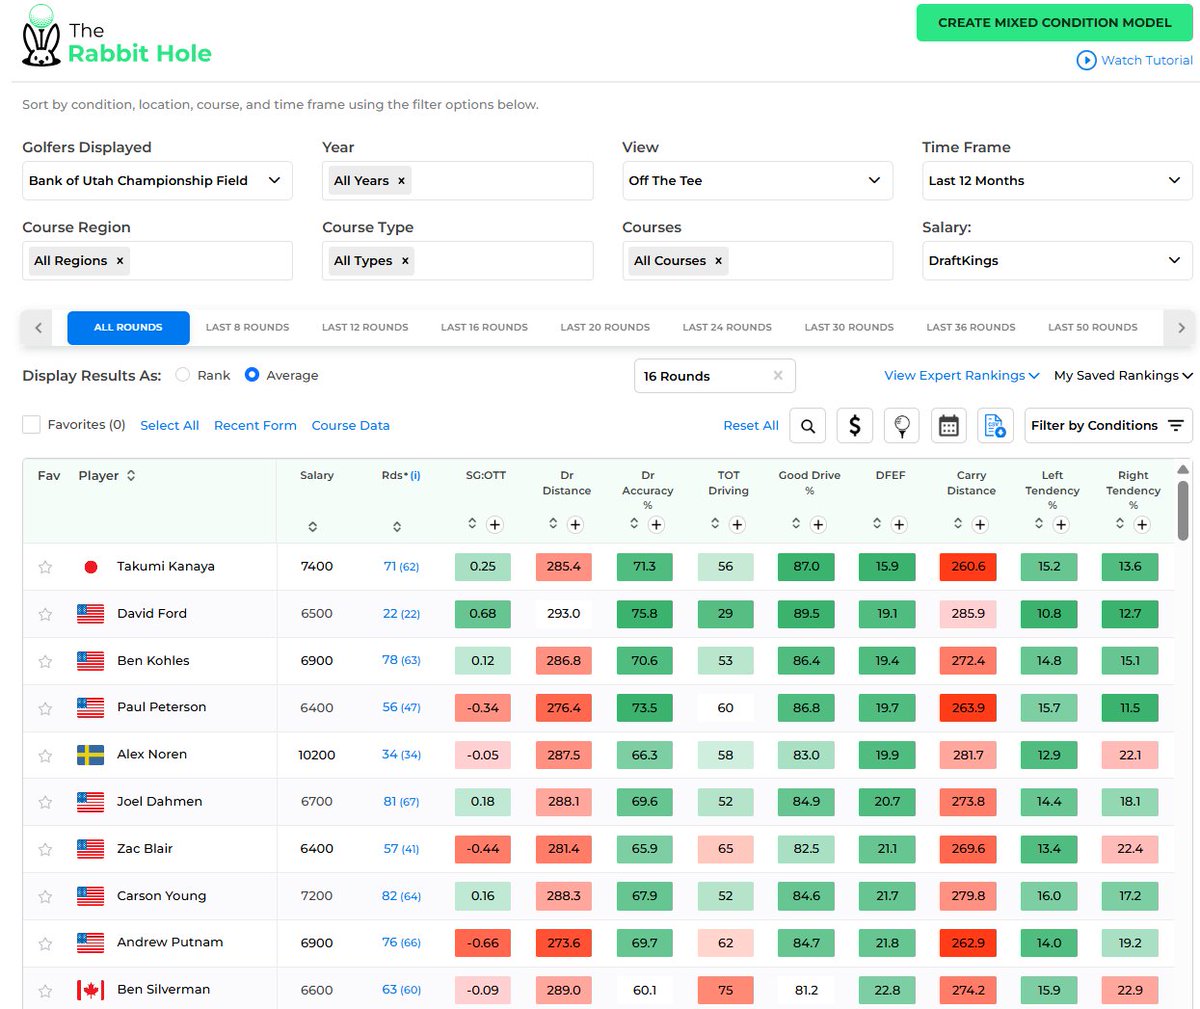Click Create Mixed Condition Model button
This screenshot has width=1200, height=1009.
[1055, 22]
